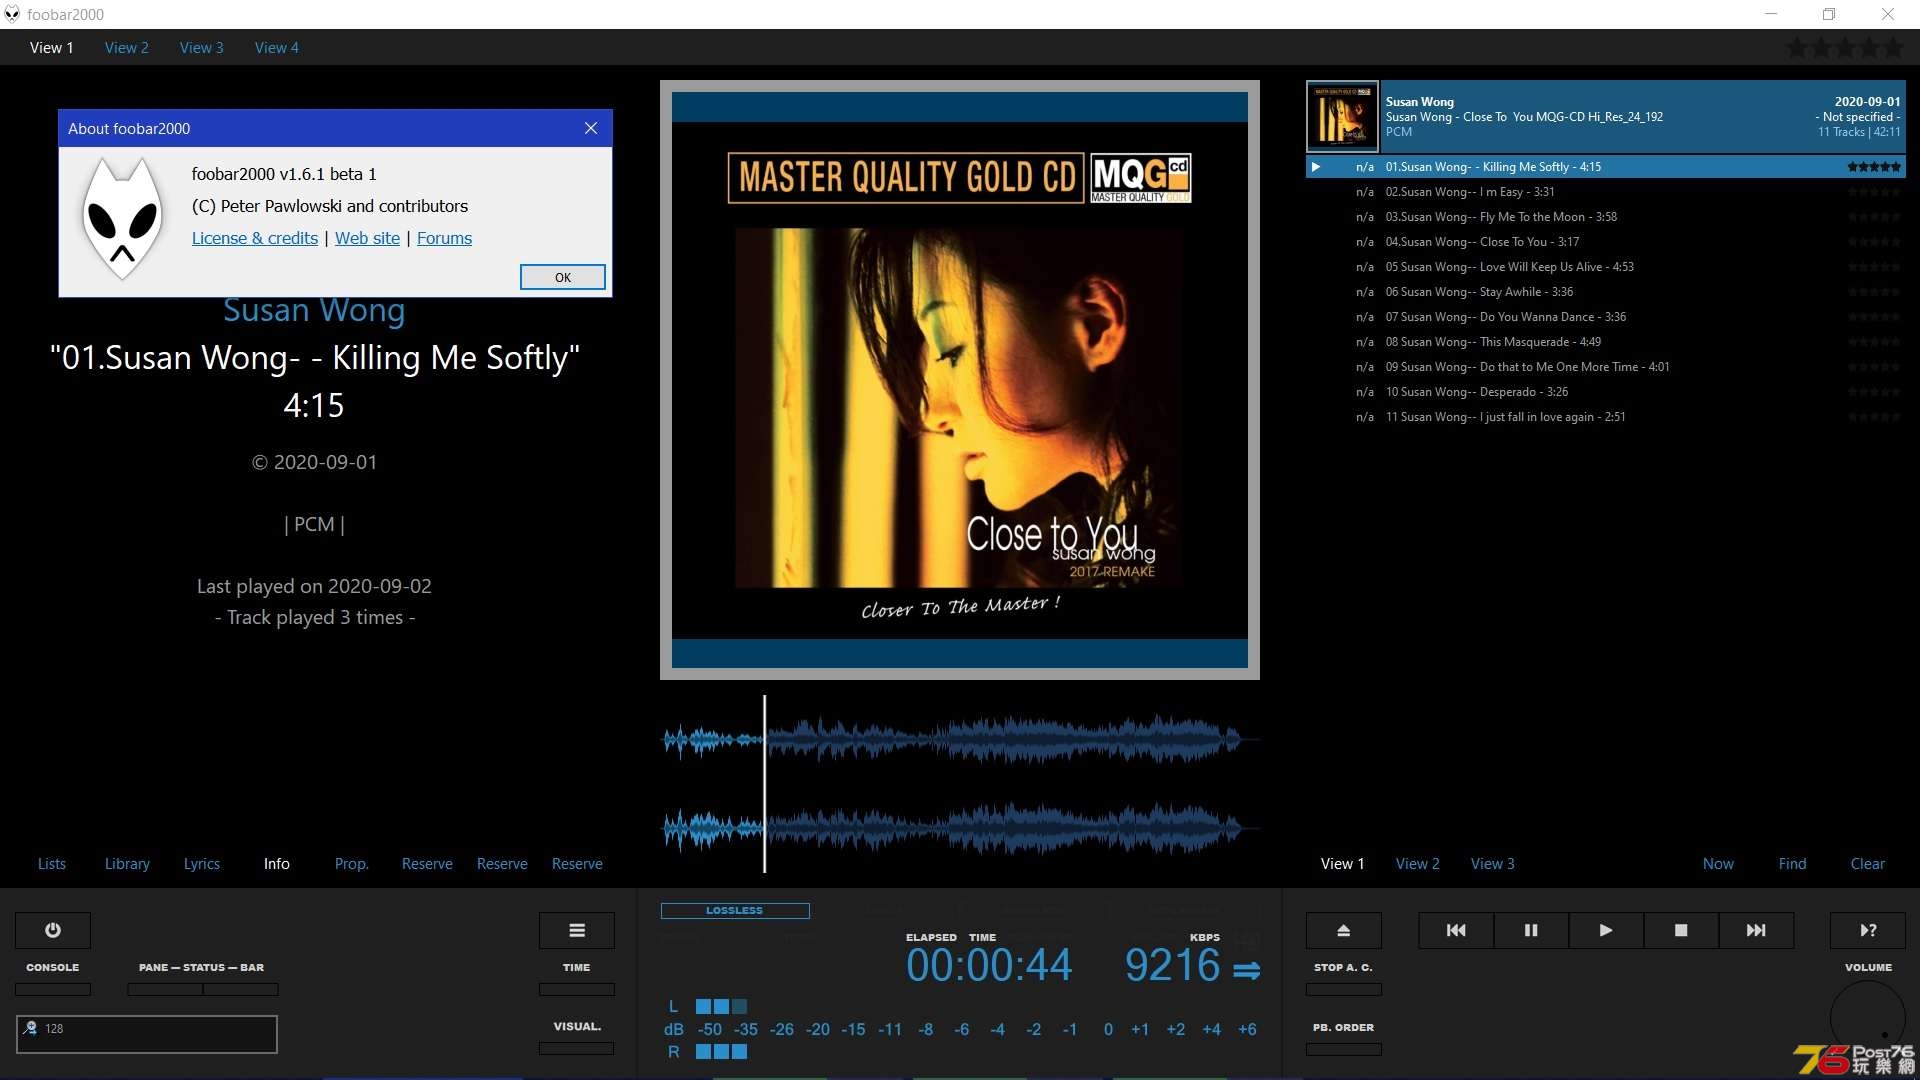Screen dimensions: 1920x1080
Task: Click the search icon in the search field
Action: pyautogui.click(x=30, y=1028)
